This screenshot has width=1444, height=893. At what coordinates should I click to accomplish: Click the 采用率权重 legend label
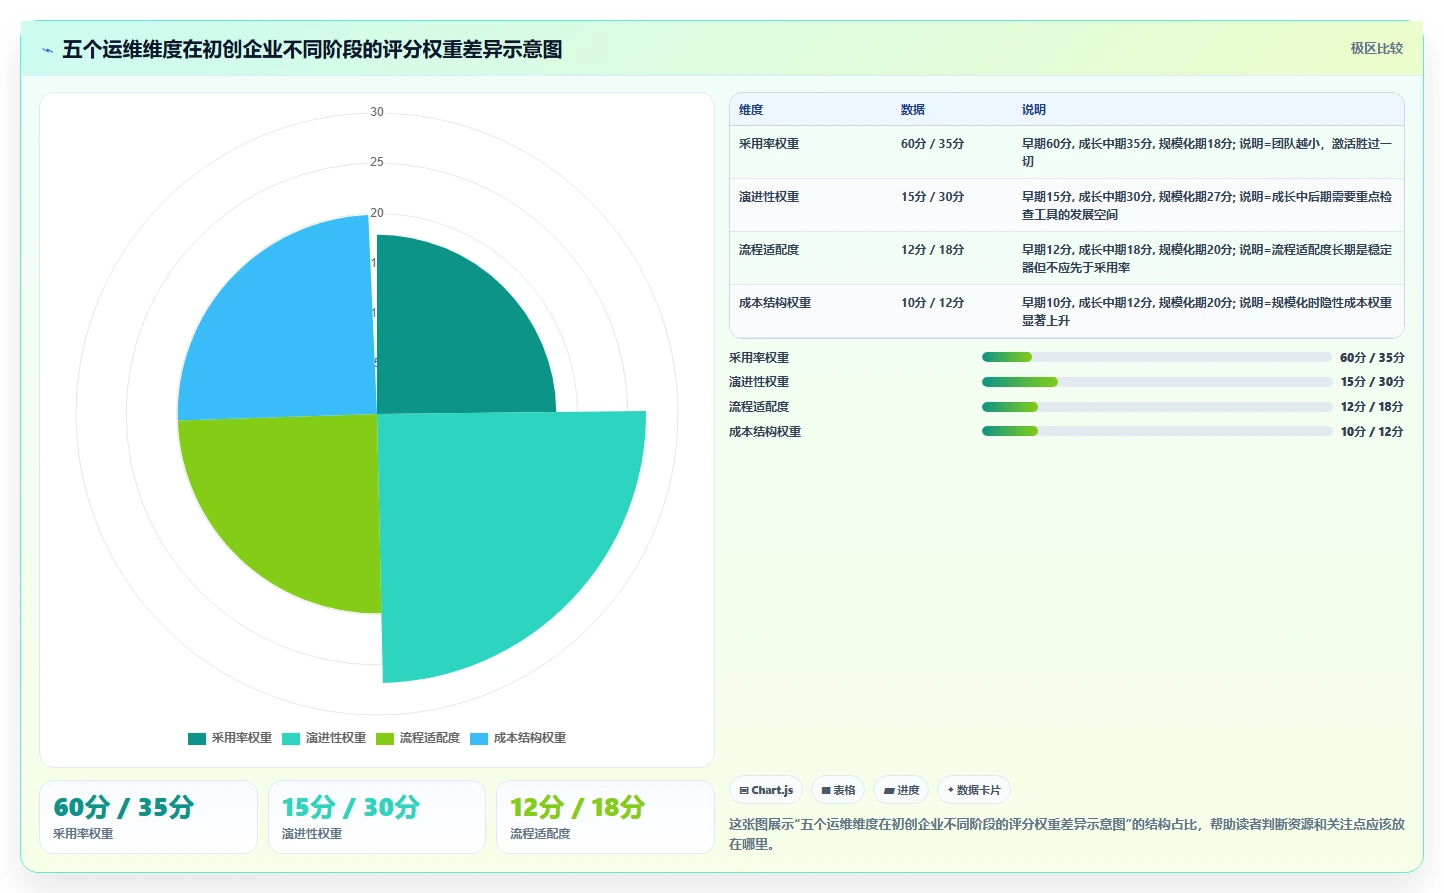pyautogui.click(x=242, y=738)
